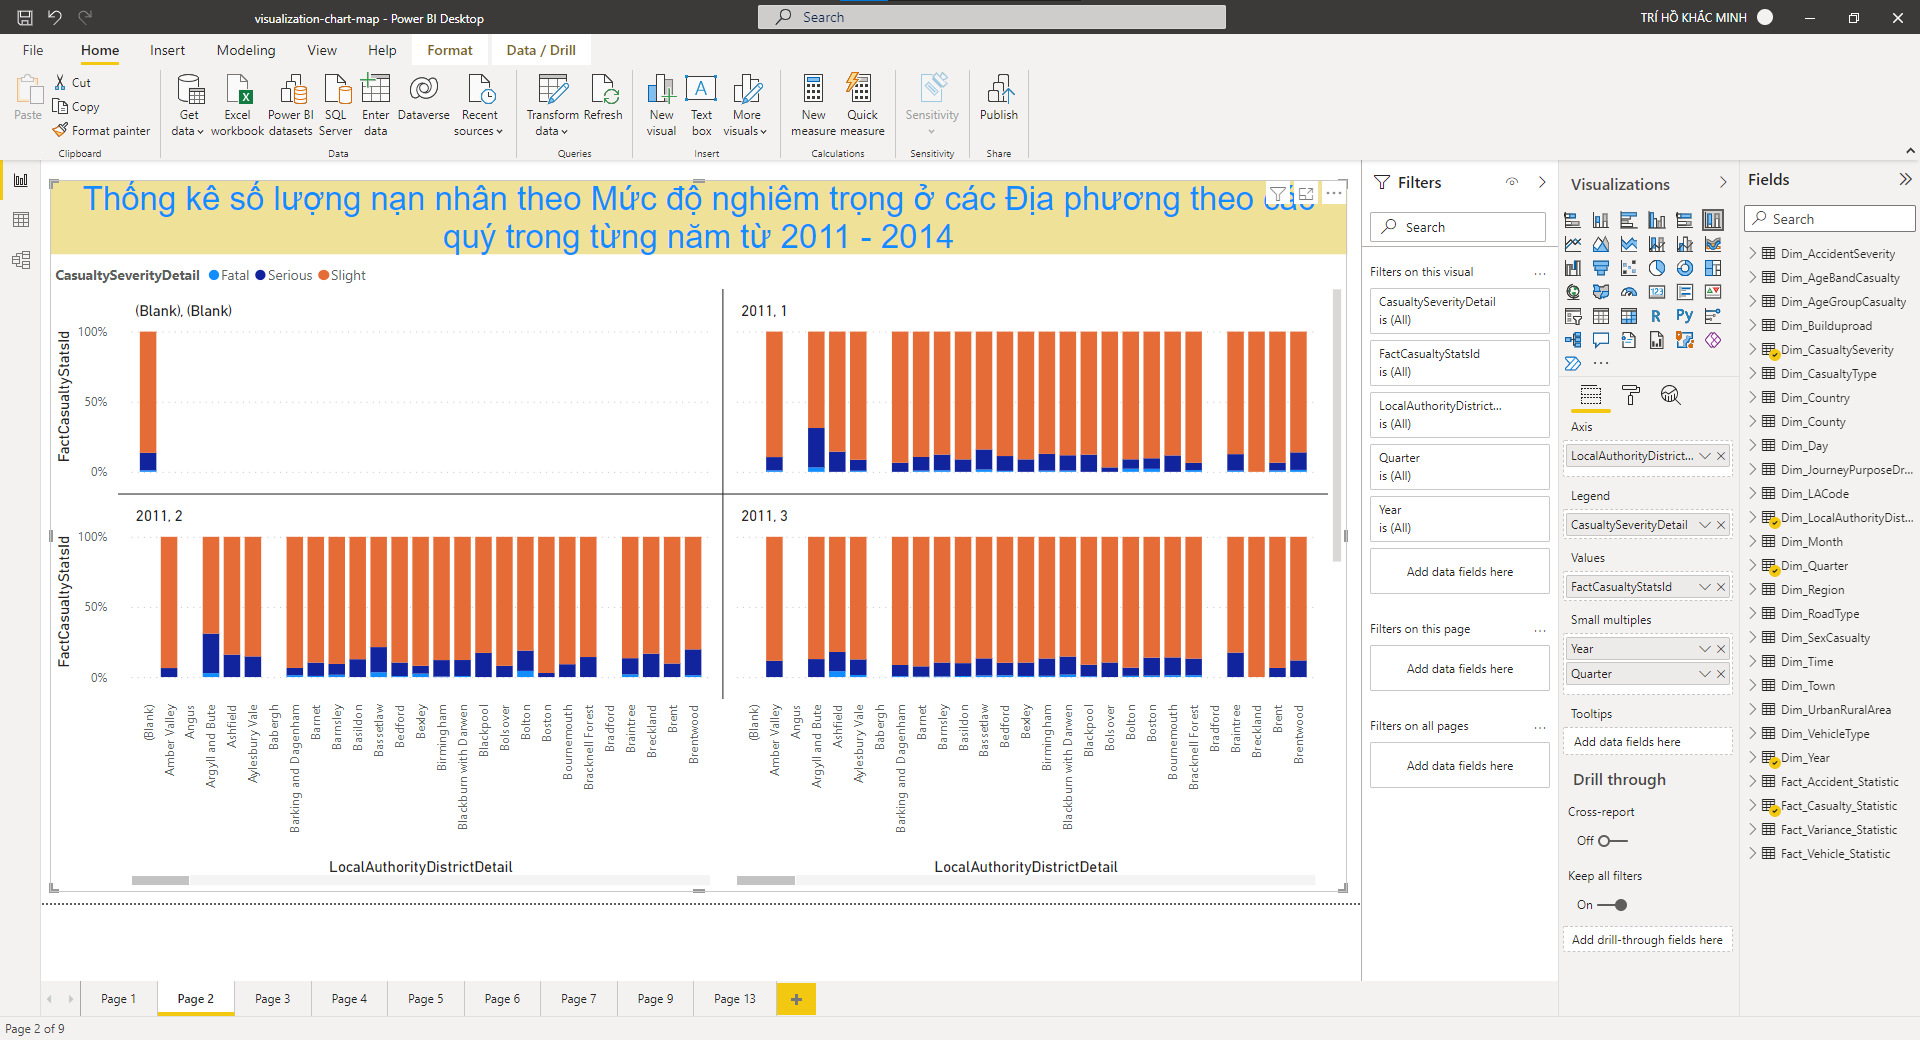Viewport: 1920px width, 1040px height.
Task: Toggle the Keep all filters switch
Action: pyautogui.click(x=1612, y=905)
